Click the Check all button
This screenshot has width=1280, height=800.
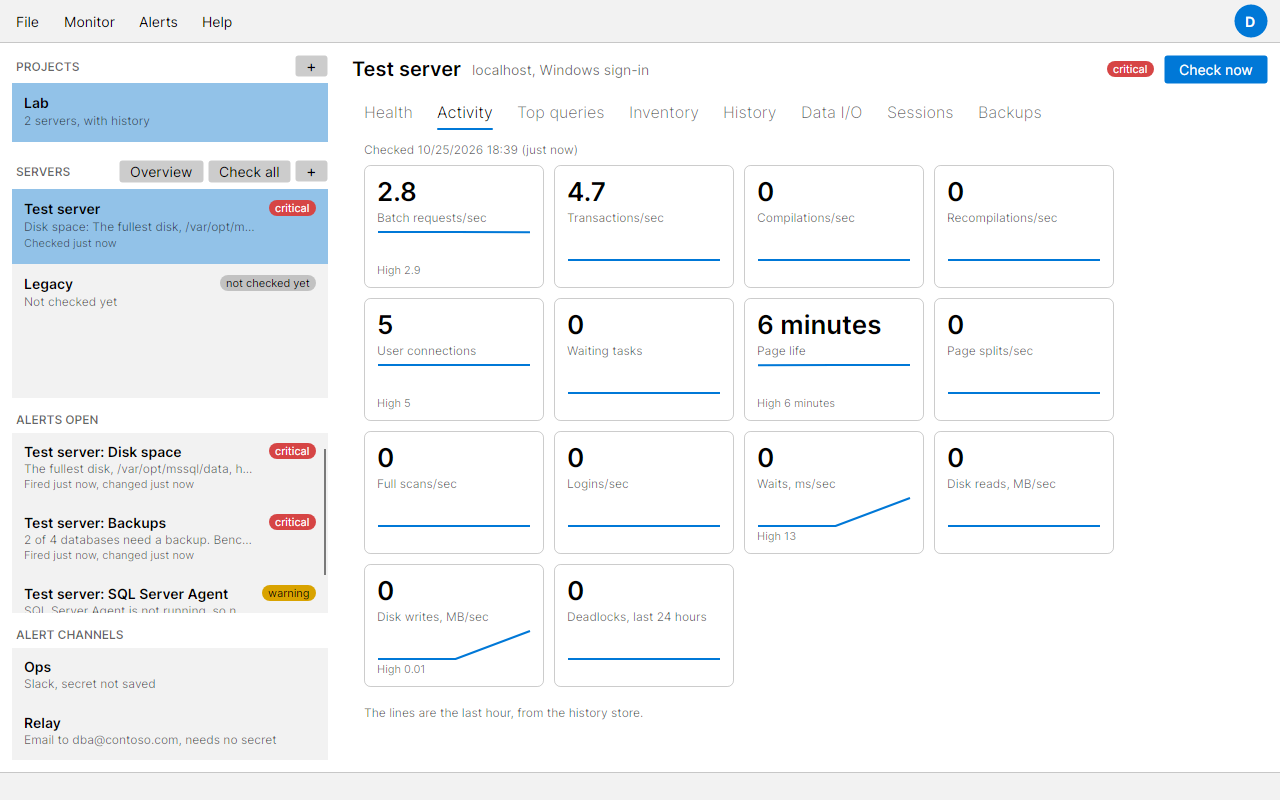249,171
